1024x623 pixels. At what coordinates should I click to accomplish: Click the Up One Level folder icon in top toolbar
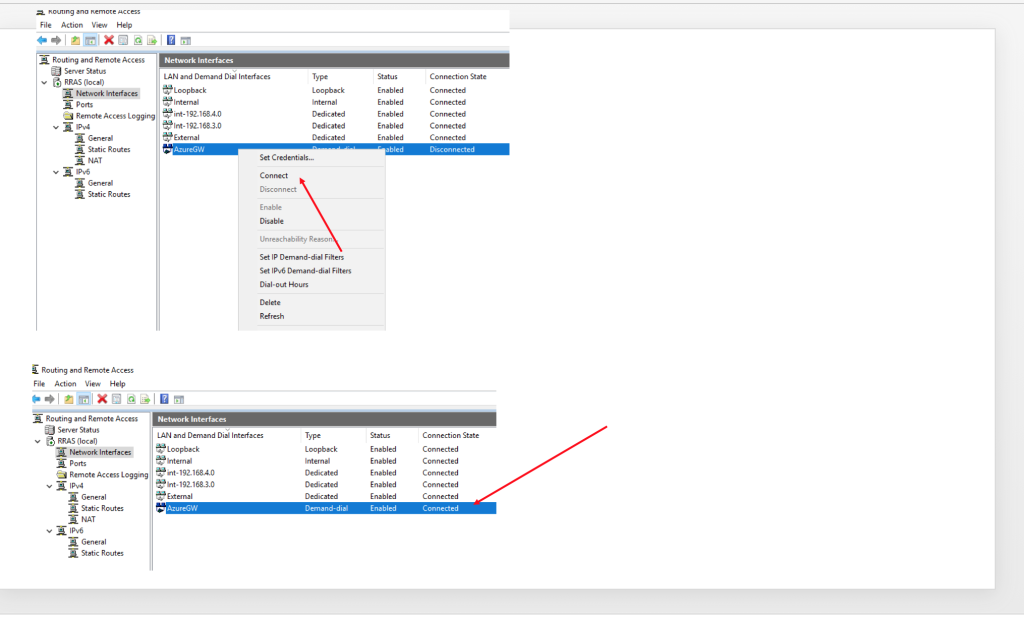75,40
